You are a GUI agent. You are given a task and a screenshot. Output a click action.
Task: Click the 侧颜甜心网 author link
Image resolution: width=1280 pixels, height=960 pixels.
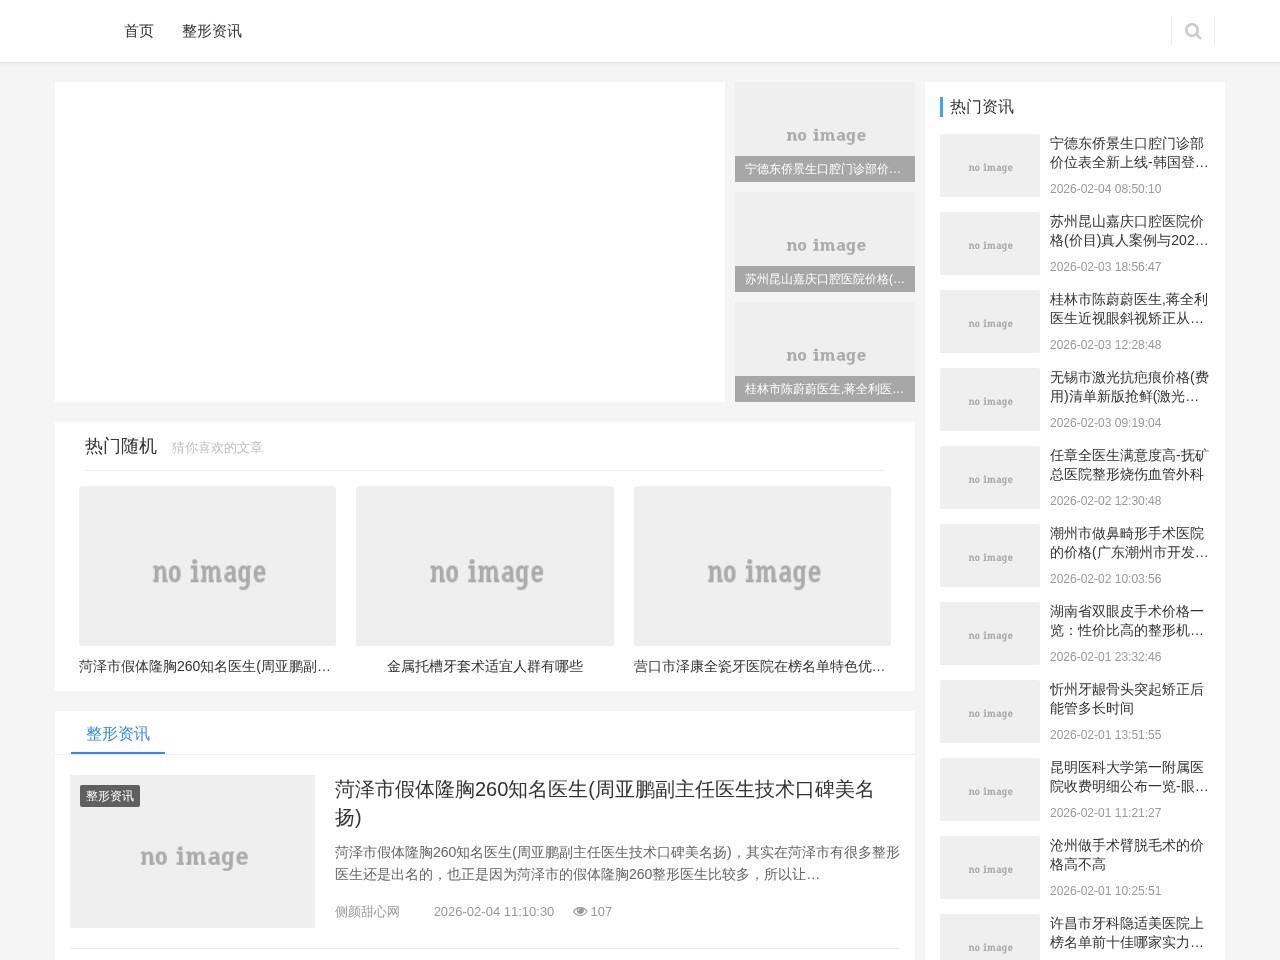coord(367,911)
